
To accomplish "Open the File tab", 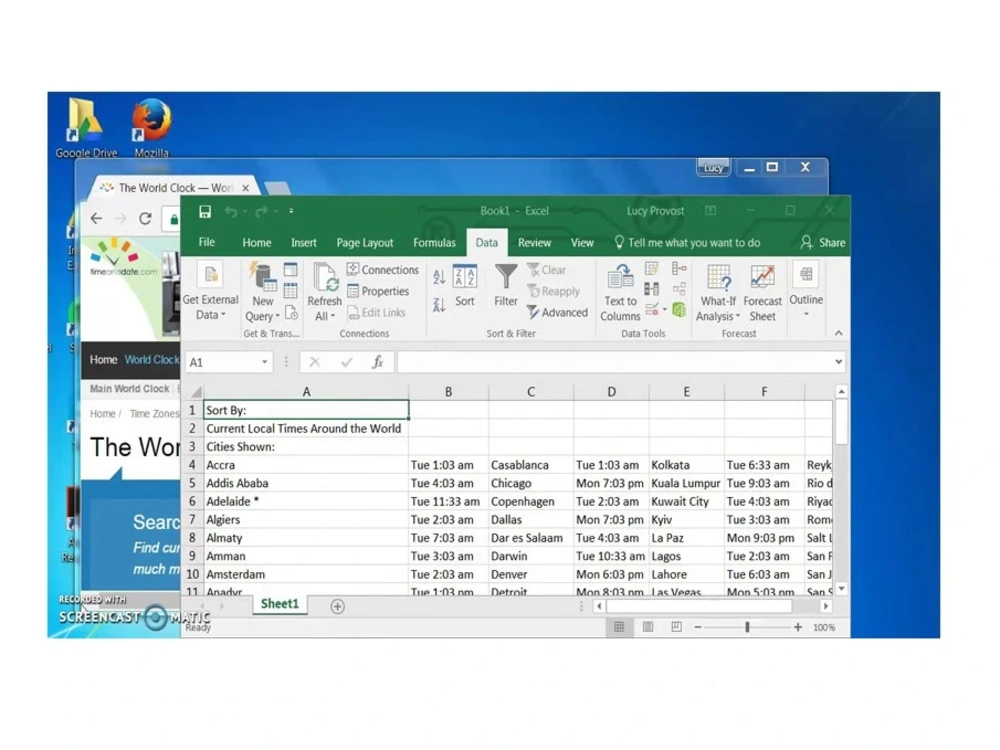I will pos(207,242).
